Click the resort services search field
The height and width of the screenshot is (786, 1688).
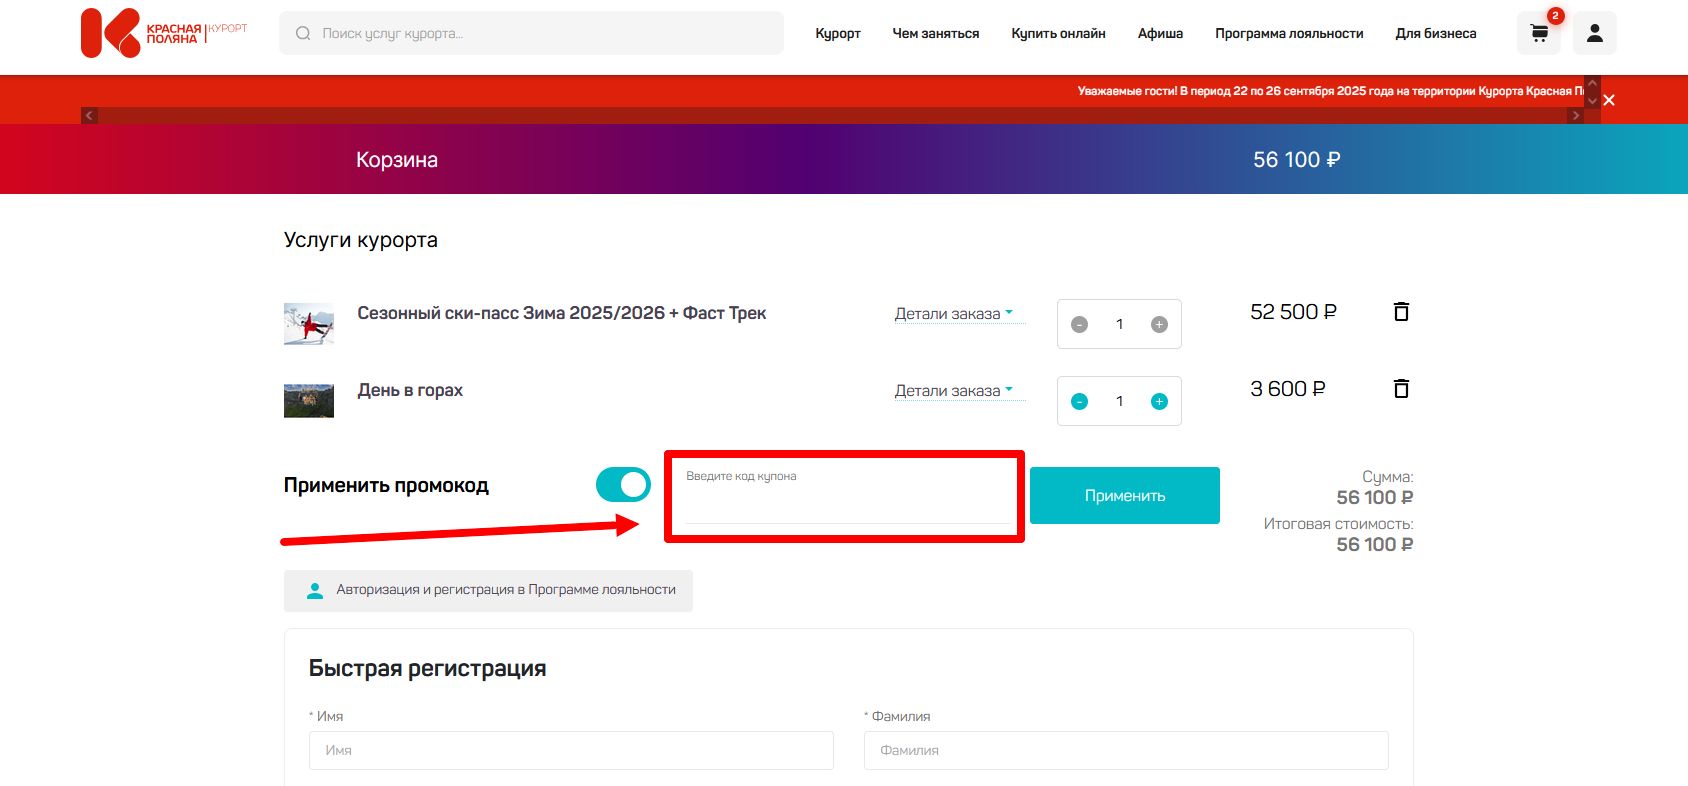coord(540,33)
